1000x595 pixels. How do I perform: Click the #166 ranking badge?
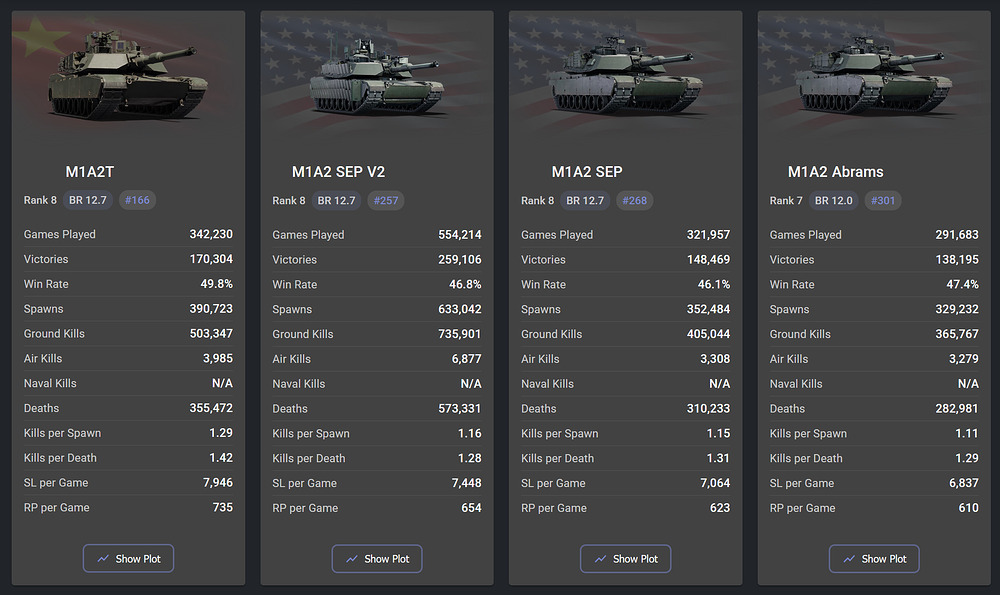[137, 200]
